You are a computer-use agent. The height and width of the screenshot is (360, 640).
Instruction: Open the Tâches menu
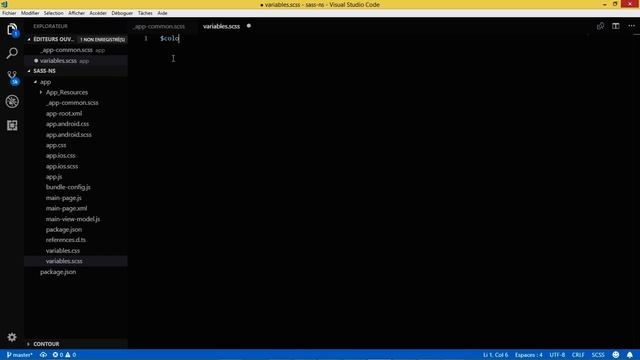tap(145, 13)
